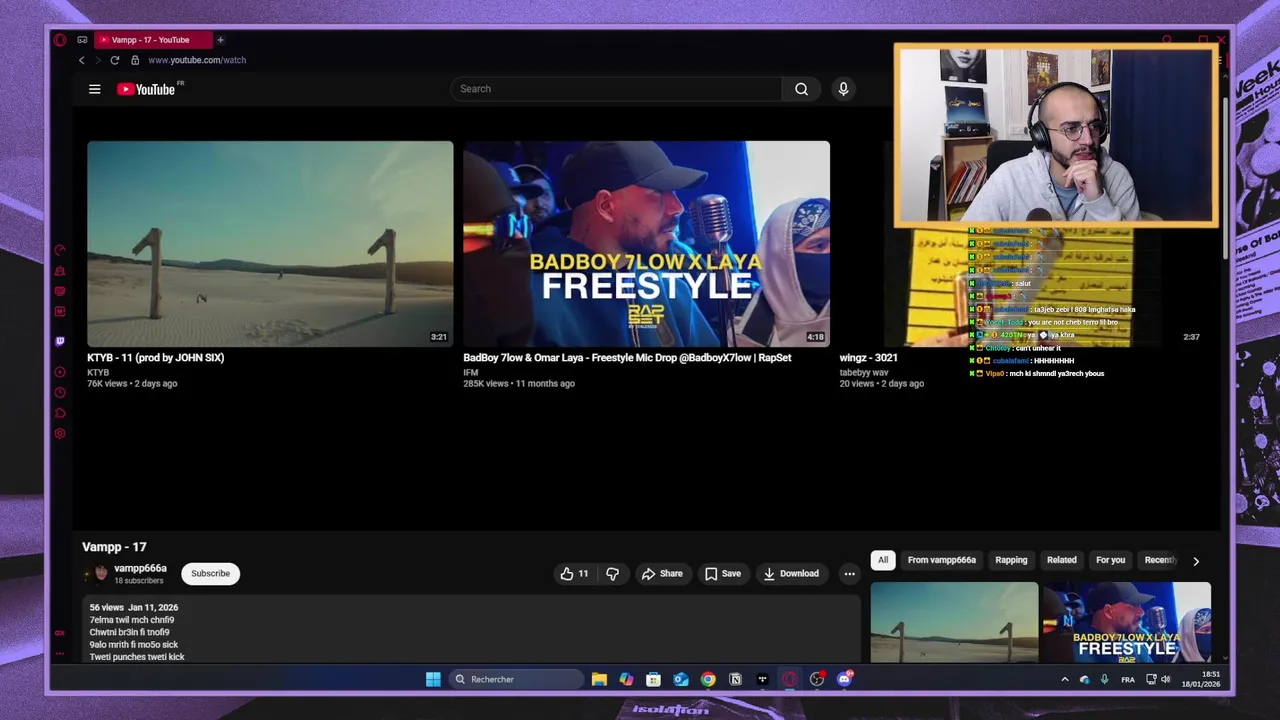The height and width of the screenshot is (720, 1280).
Task: Select the From vampp666a chip
Action: click(942, 560)
